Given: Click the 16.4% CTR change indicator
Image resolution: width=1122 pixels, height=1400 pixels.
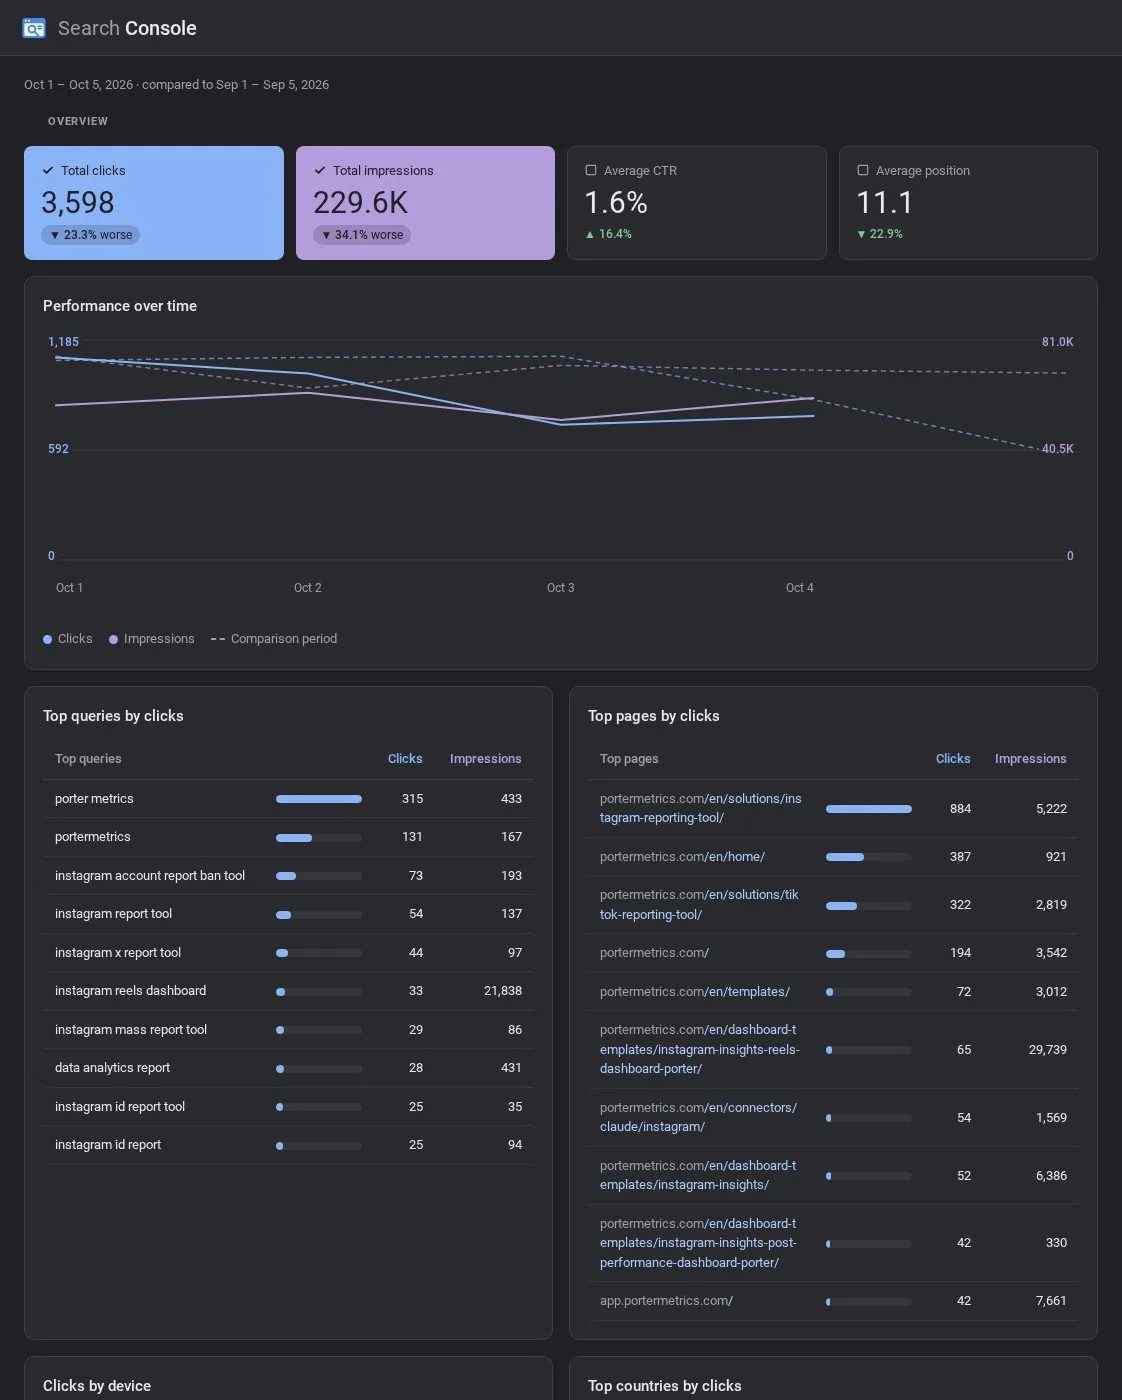Looking at the screenshot, I should pyautogui.click(x=609, y=234).
